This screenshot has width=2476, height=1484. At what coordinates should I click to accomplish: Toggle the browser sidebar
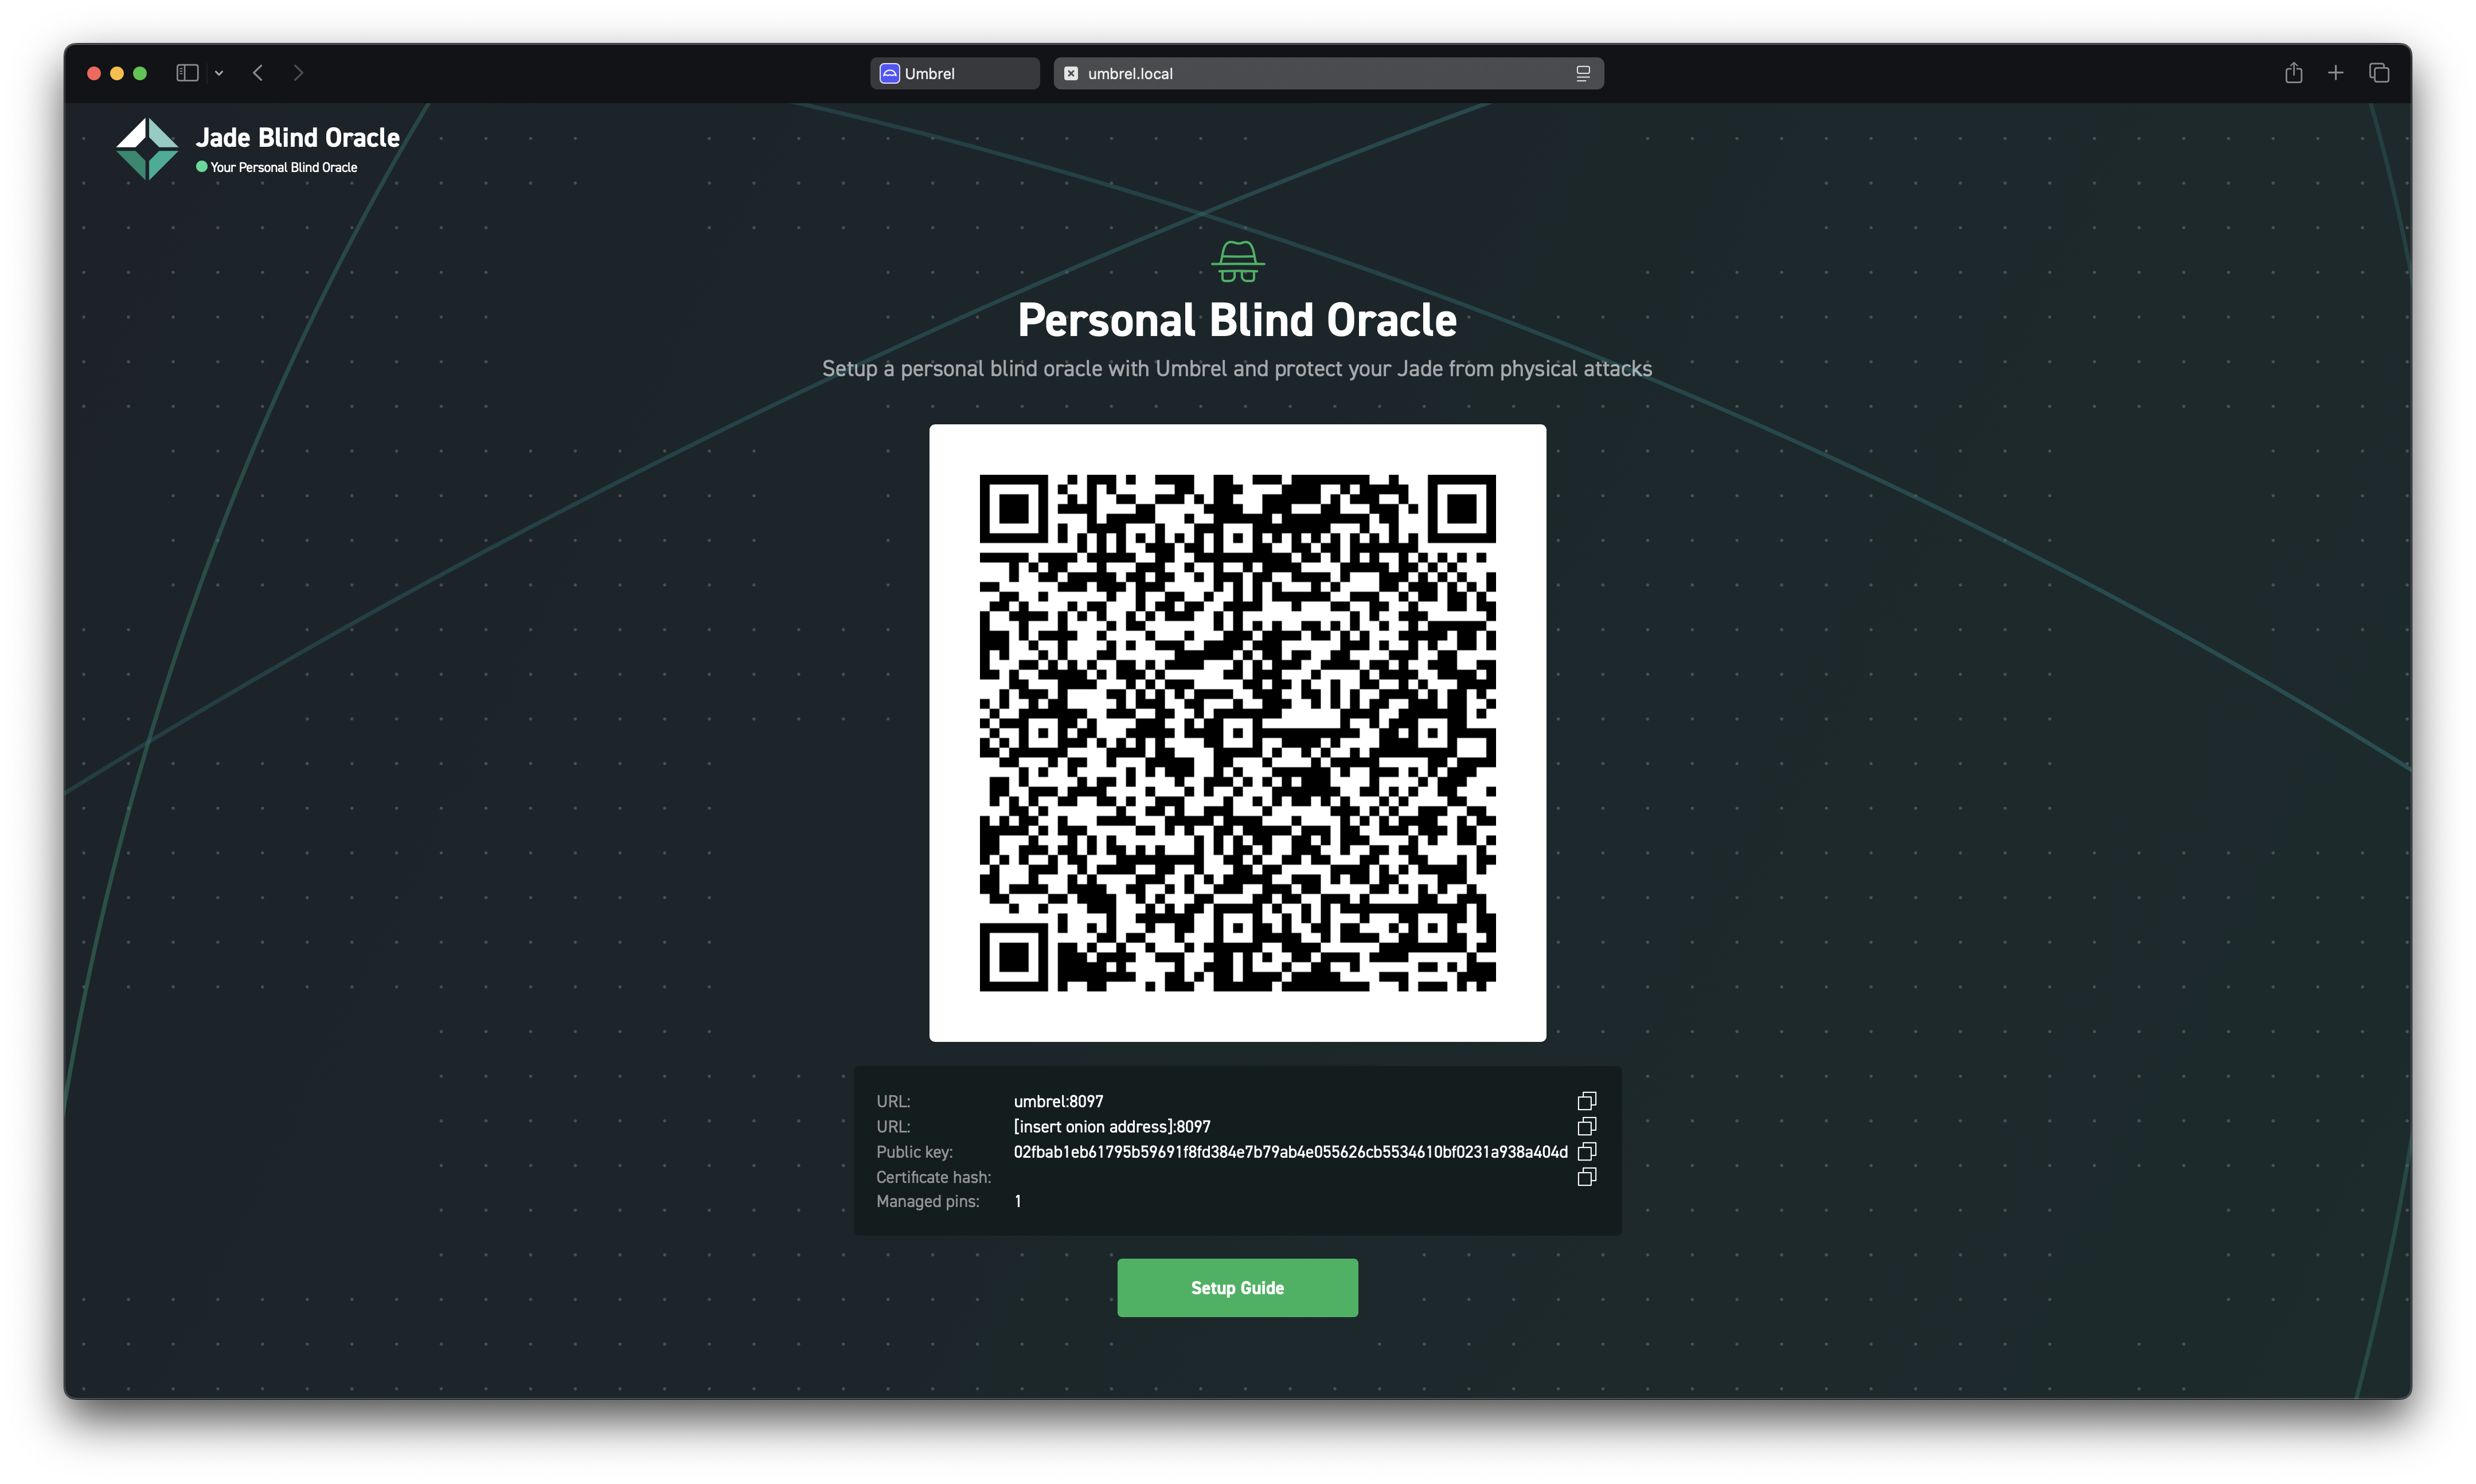pyautogui.click(x=187, y=73)
